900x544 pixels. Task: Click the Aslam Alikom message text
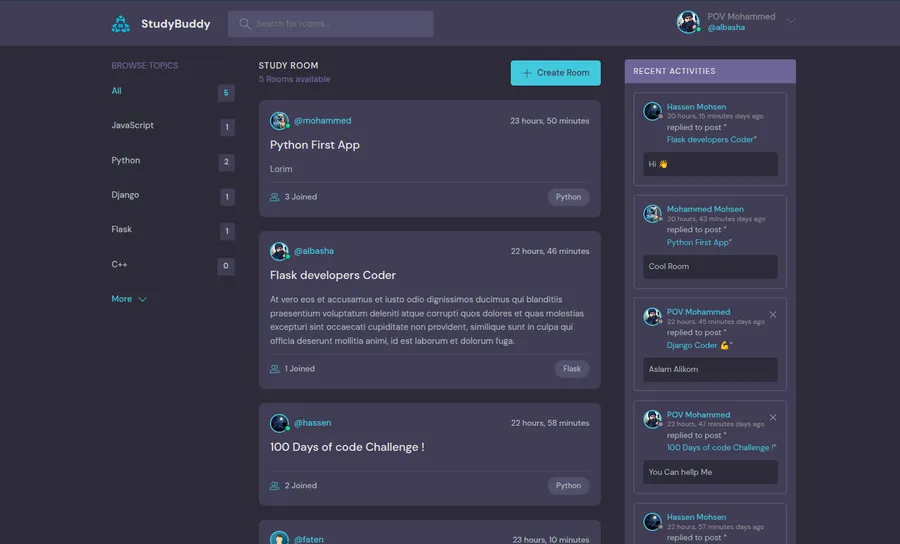tap(673, 370)
